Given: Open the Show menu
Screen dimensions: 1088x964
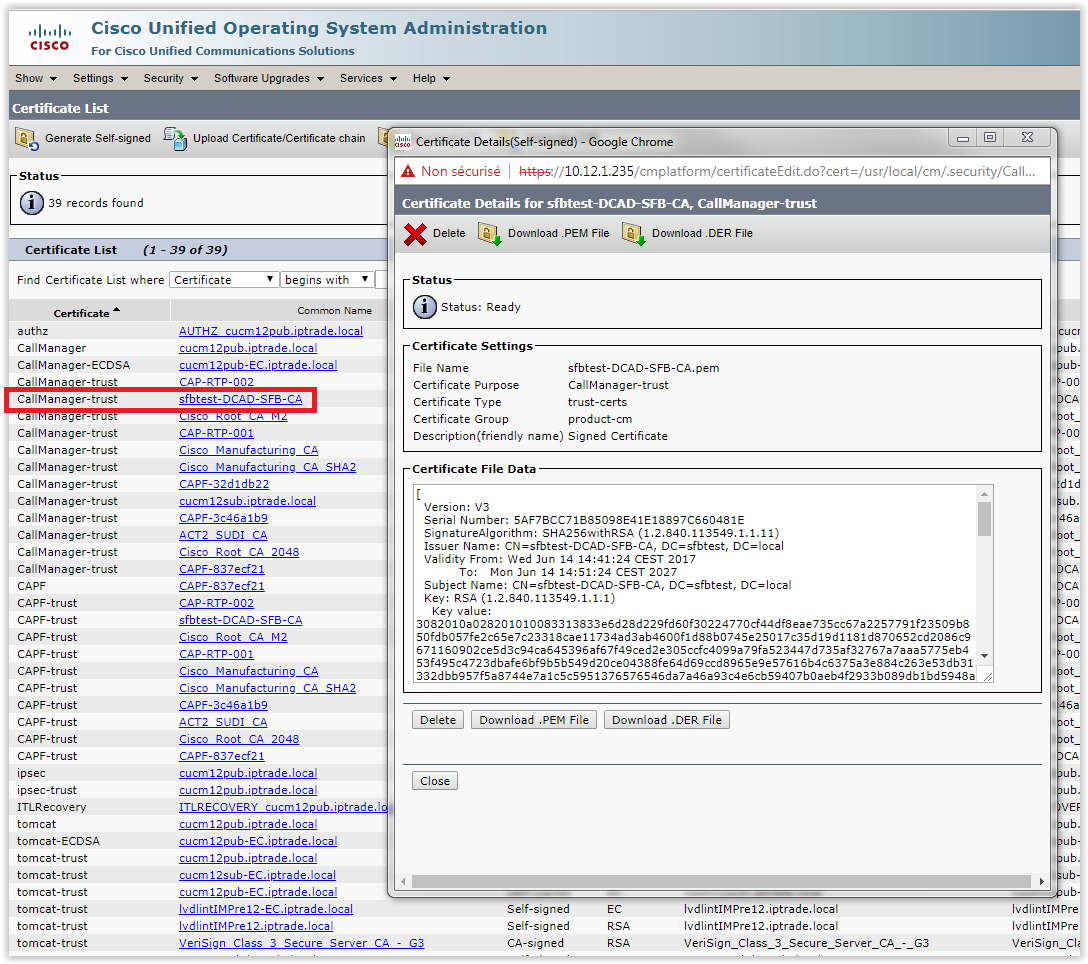Looking at the screenshot, I should click(36, 78).
